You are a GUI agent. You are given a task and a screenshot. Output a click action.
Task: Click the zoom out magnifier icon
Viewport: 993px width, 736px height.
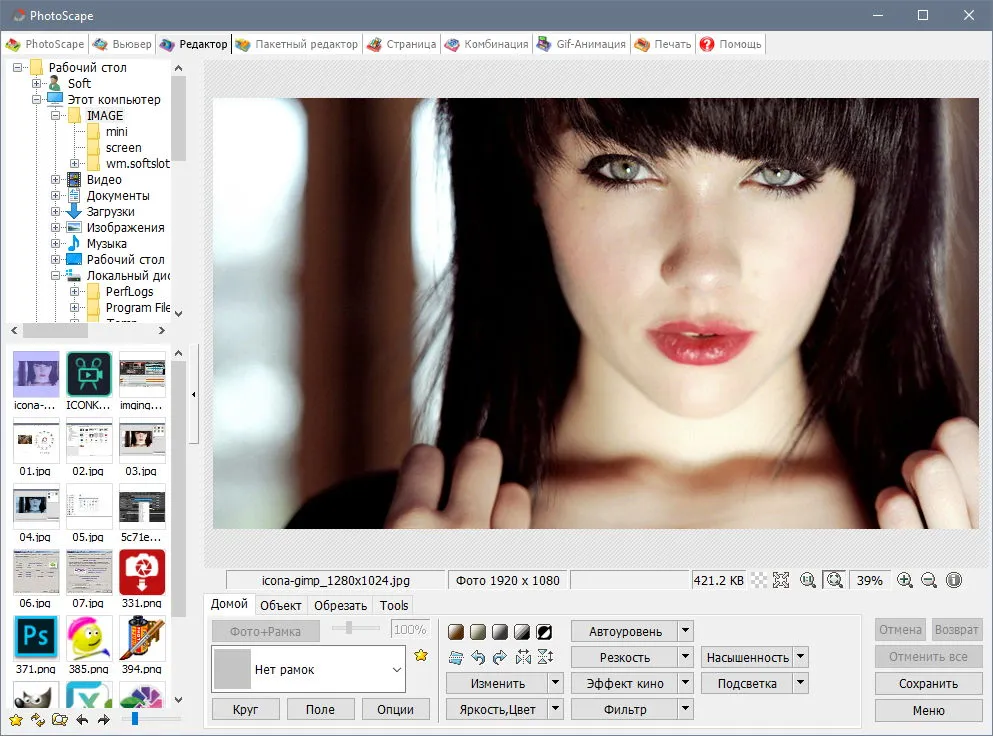click(x=929, y=580)
